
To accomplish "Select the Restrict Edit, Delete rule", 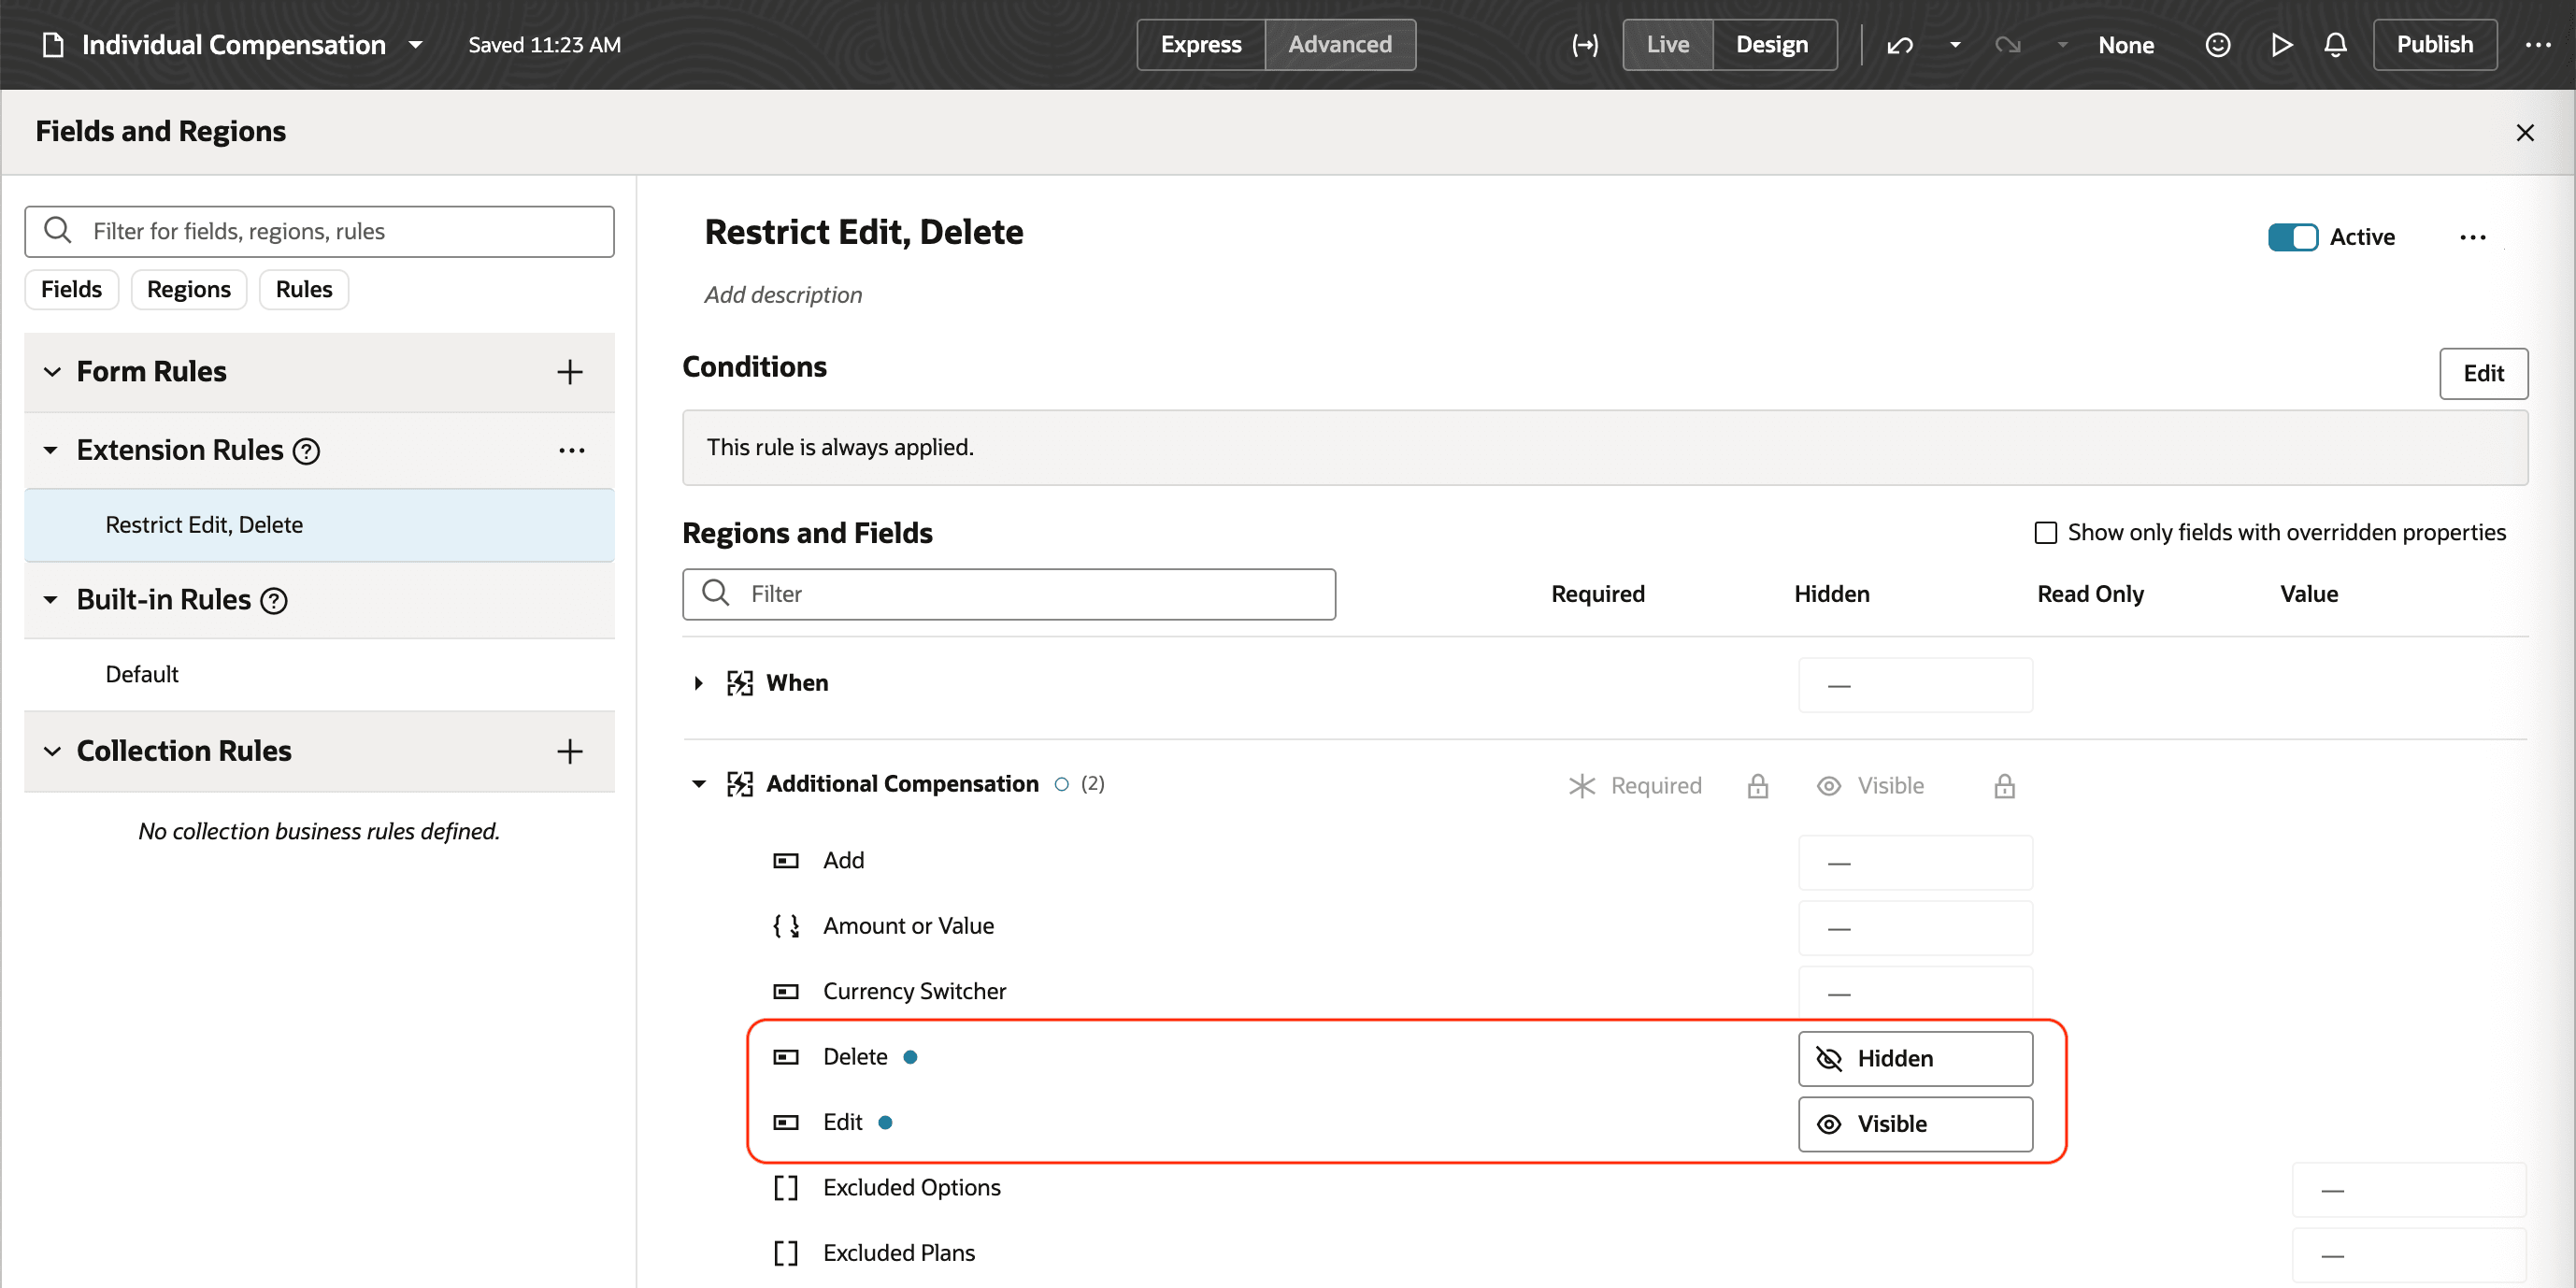I will click(x=204, y=524).
